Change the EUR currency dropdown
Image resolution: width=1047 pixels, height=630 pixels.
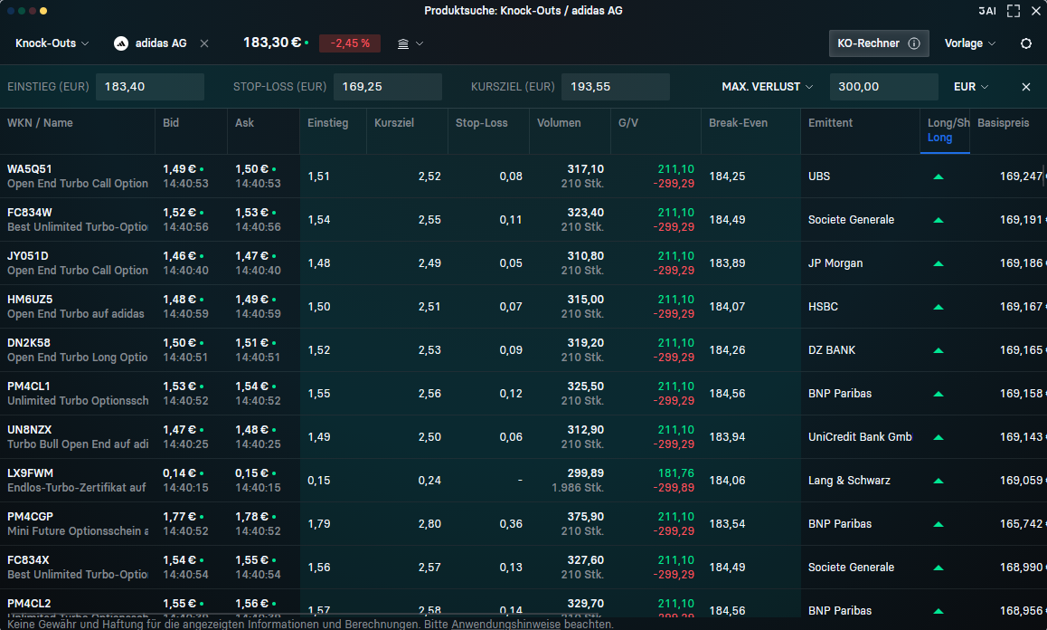click(971, 87)
